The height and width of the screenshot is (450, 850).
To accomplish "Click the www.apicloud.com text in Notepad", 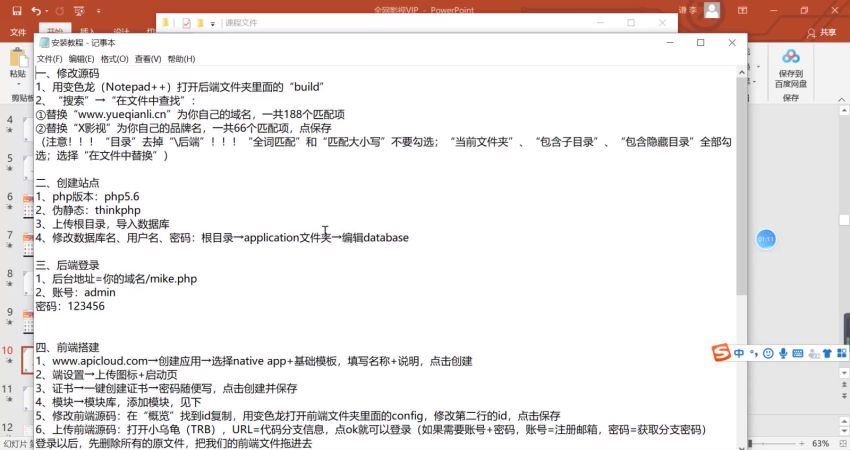I will click(x=100, y=361).
